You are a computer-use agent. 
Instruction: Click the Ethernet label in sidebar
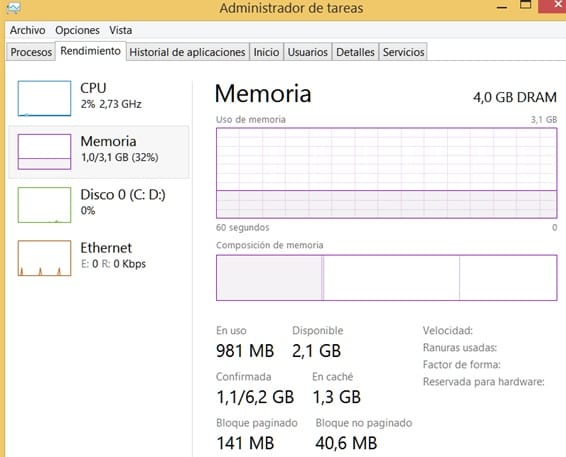coord(106,248)
